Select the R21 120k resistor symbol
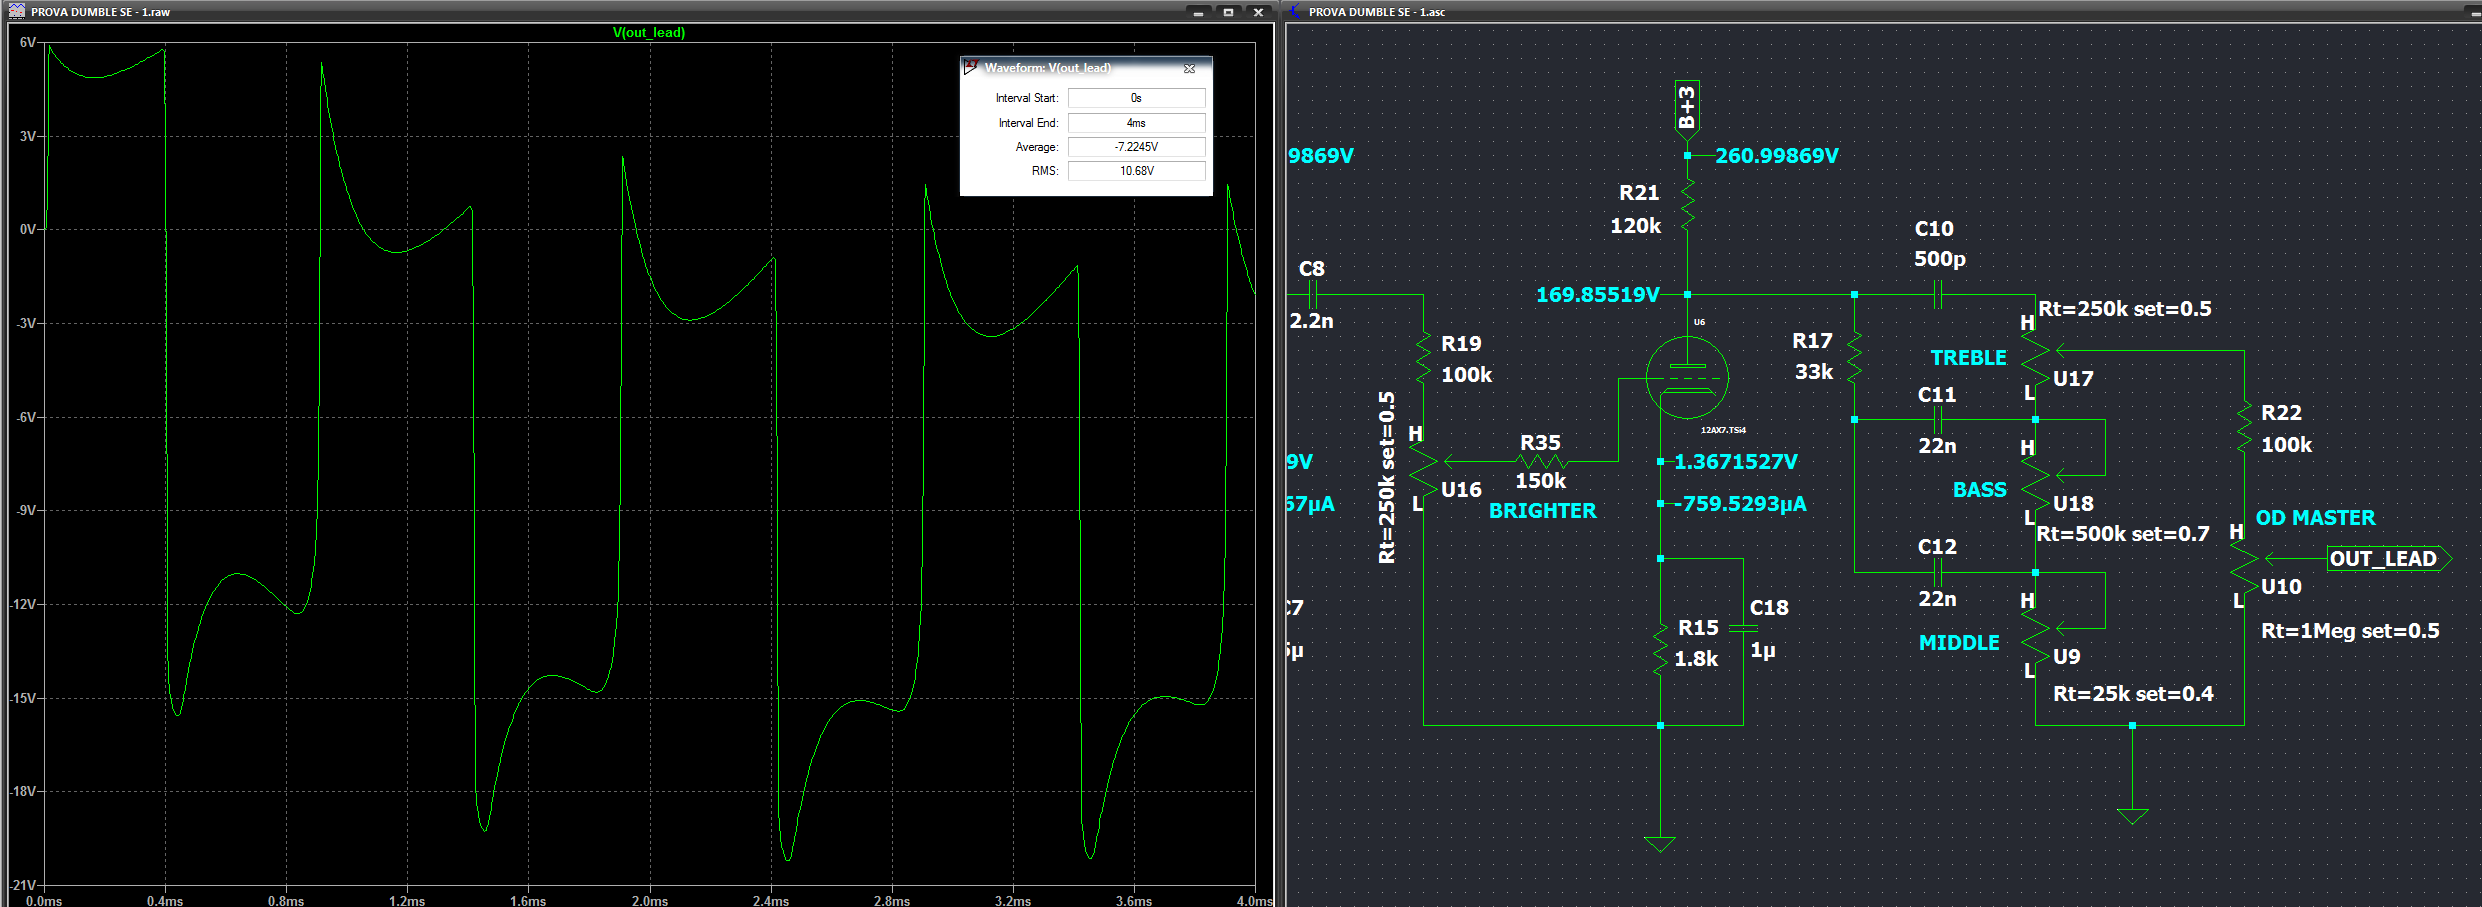Image resolution: width=2482 pixels, height=907 pixels. [x=1688, y=206]
